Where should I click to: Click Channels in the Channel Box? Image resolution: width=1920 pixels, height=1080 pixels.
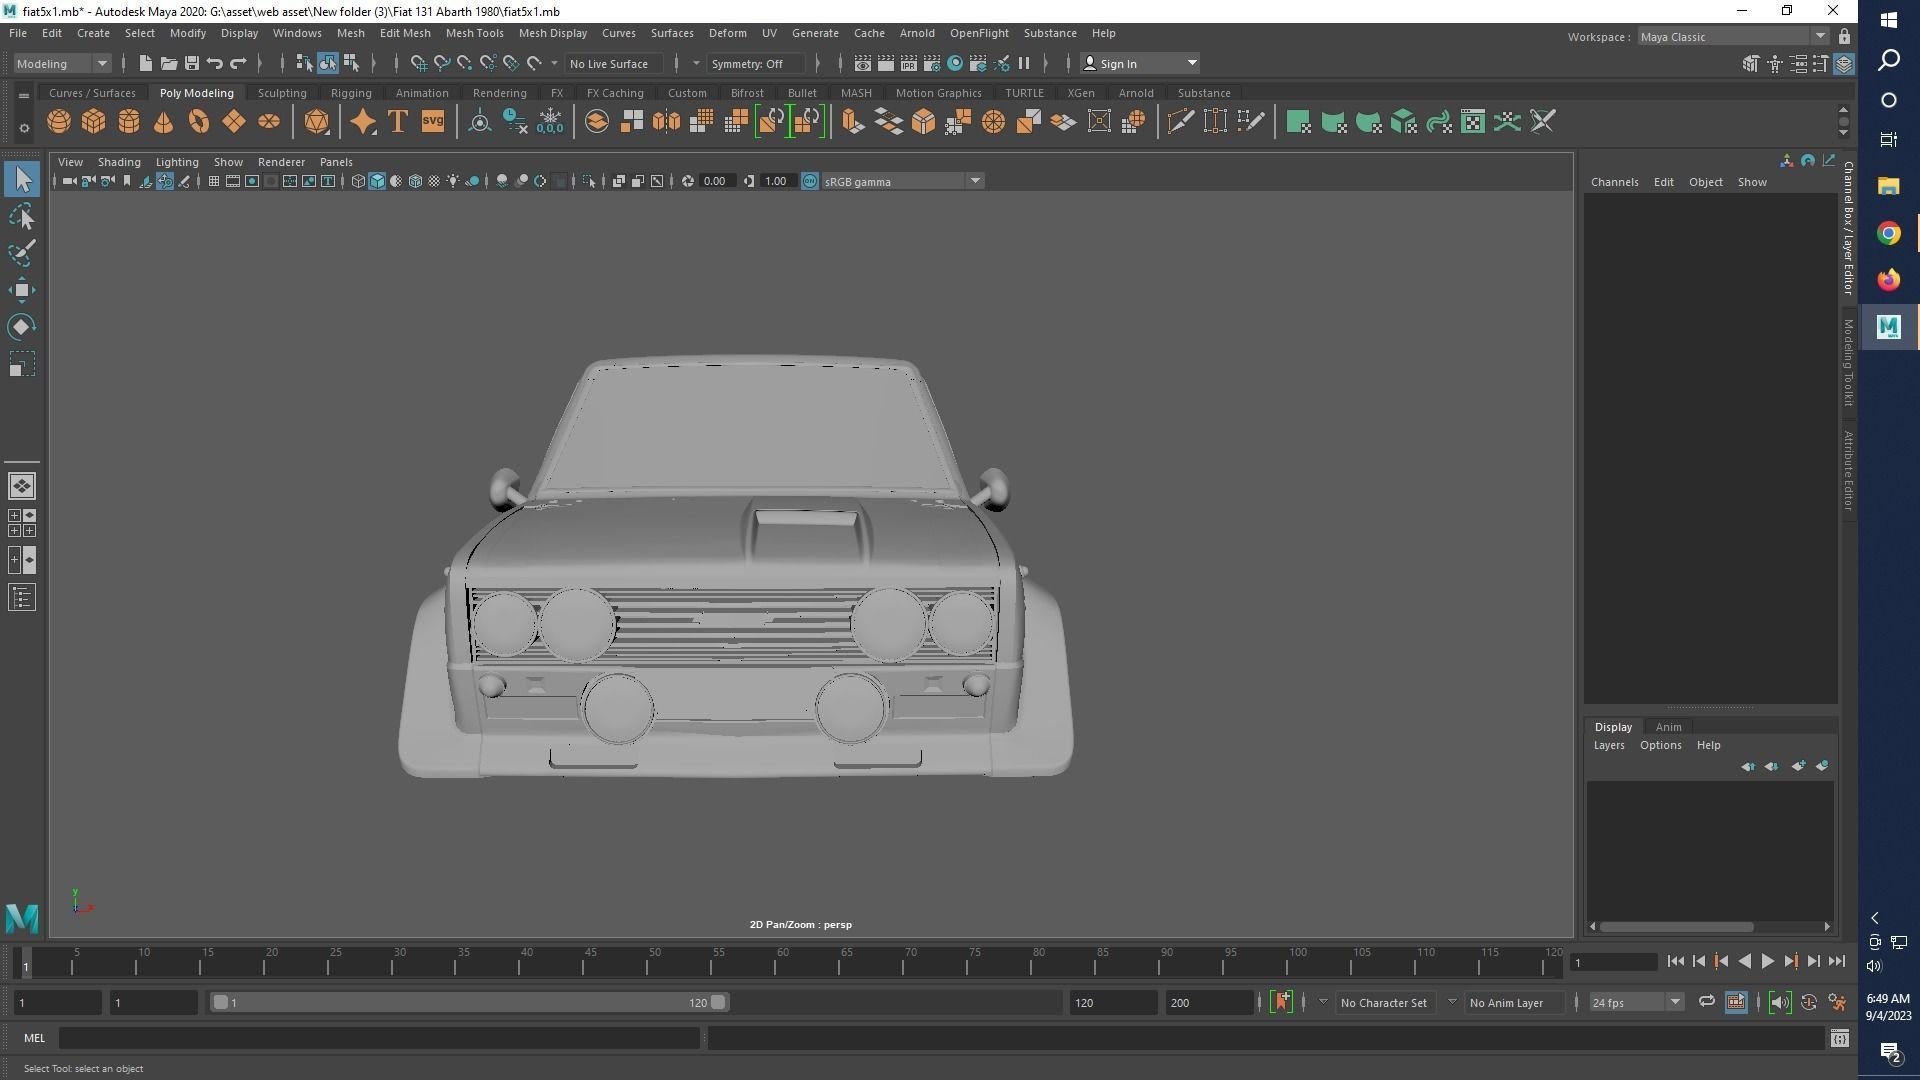1614,182
